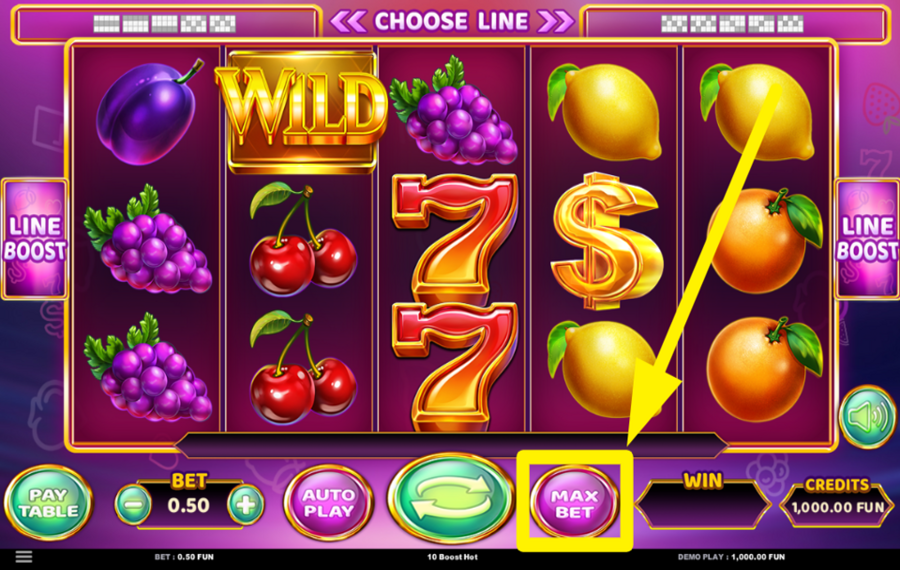The width and height of the screenshot is (900, 570).
Task: Click the right line pattern selector bar
Action: coord(735,24)
